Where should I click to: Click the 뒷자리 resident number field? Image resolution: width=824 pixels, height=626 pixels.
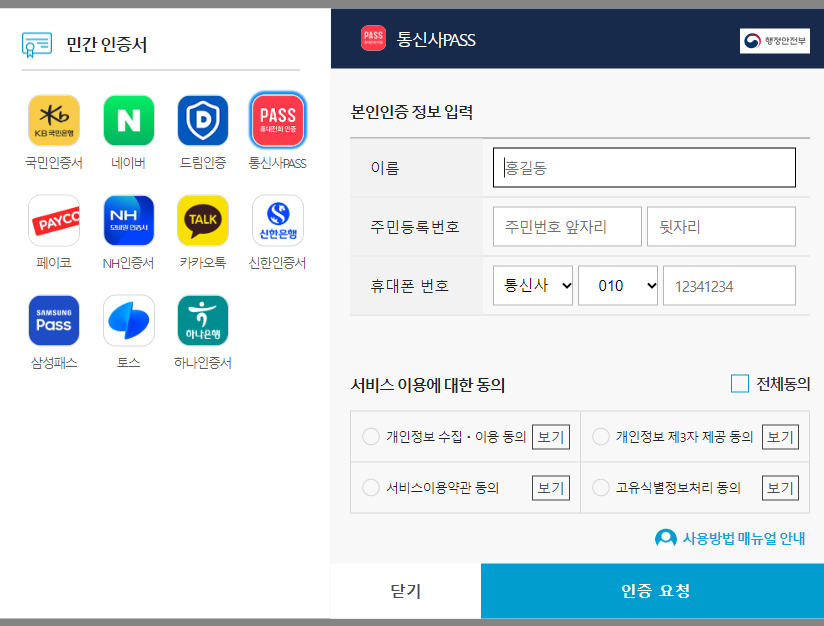click(x=721, y=227)
